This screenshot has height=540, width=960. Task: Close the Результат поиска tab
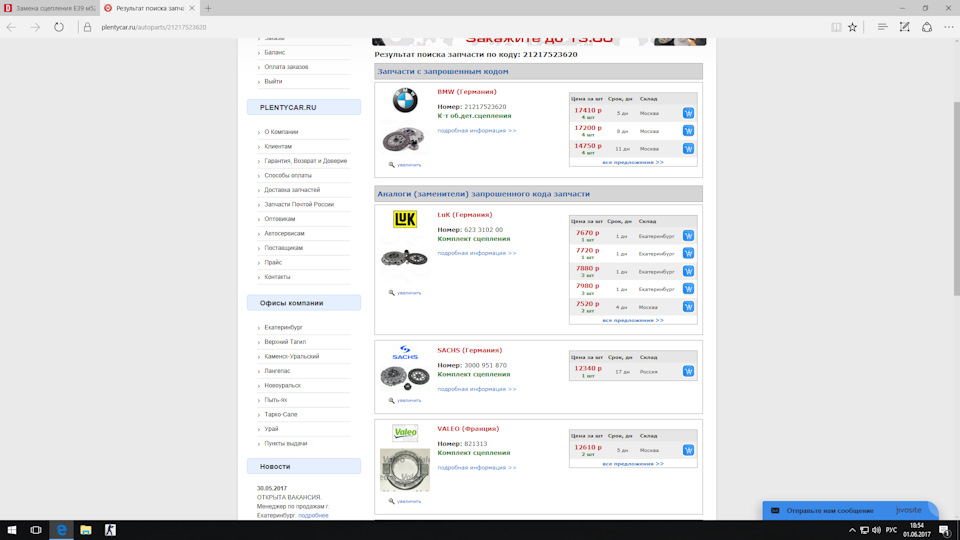click(x=192, y=8)
